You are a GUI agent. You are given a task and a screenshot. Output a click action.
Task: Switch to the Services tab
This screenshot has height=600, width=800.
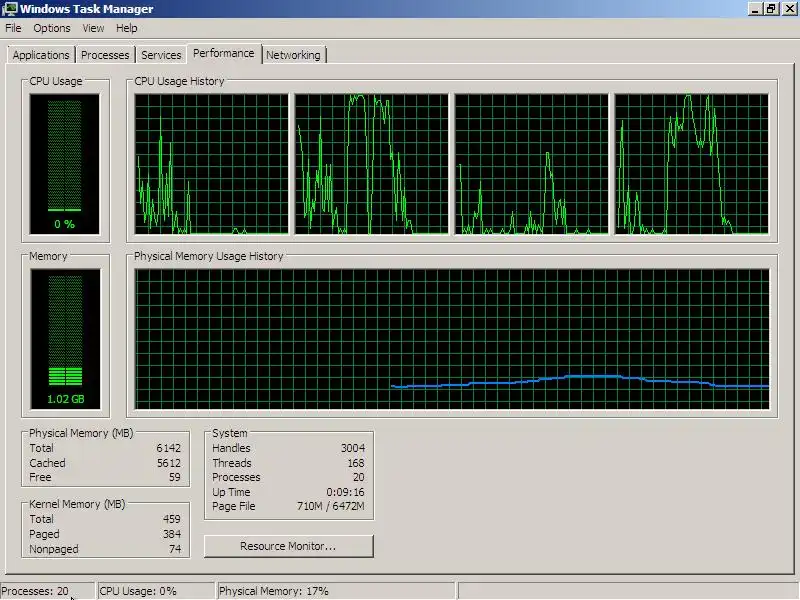[161, 55]
